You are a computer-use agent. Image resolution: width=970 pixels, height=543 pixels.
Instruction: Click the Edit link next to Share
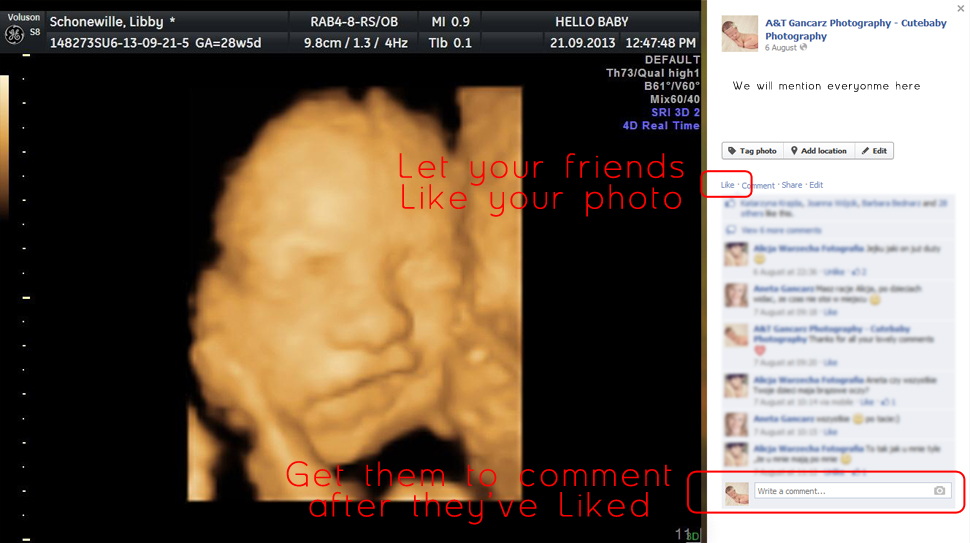(816, 185)
